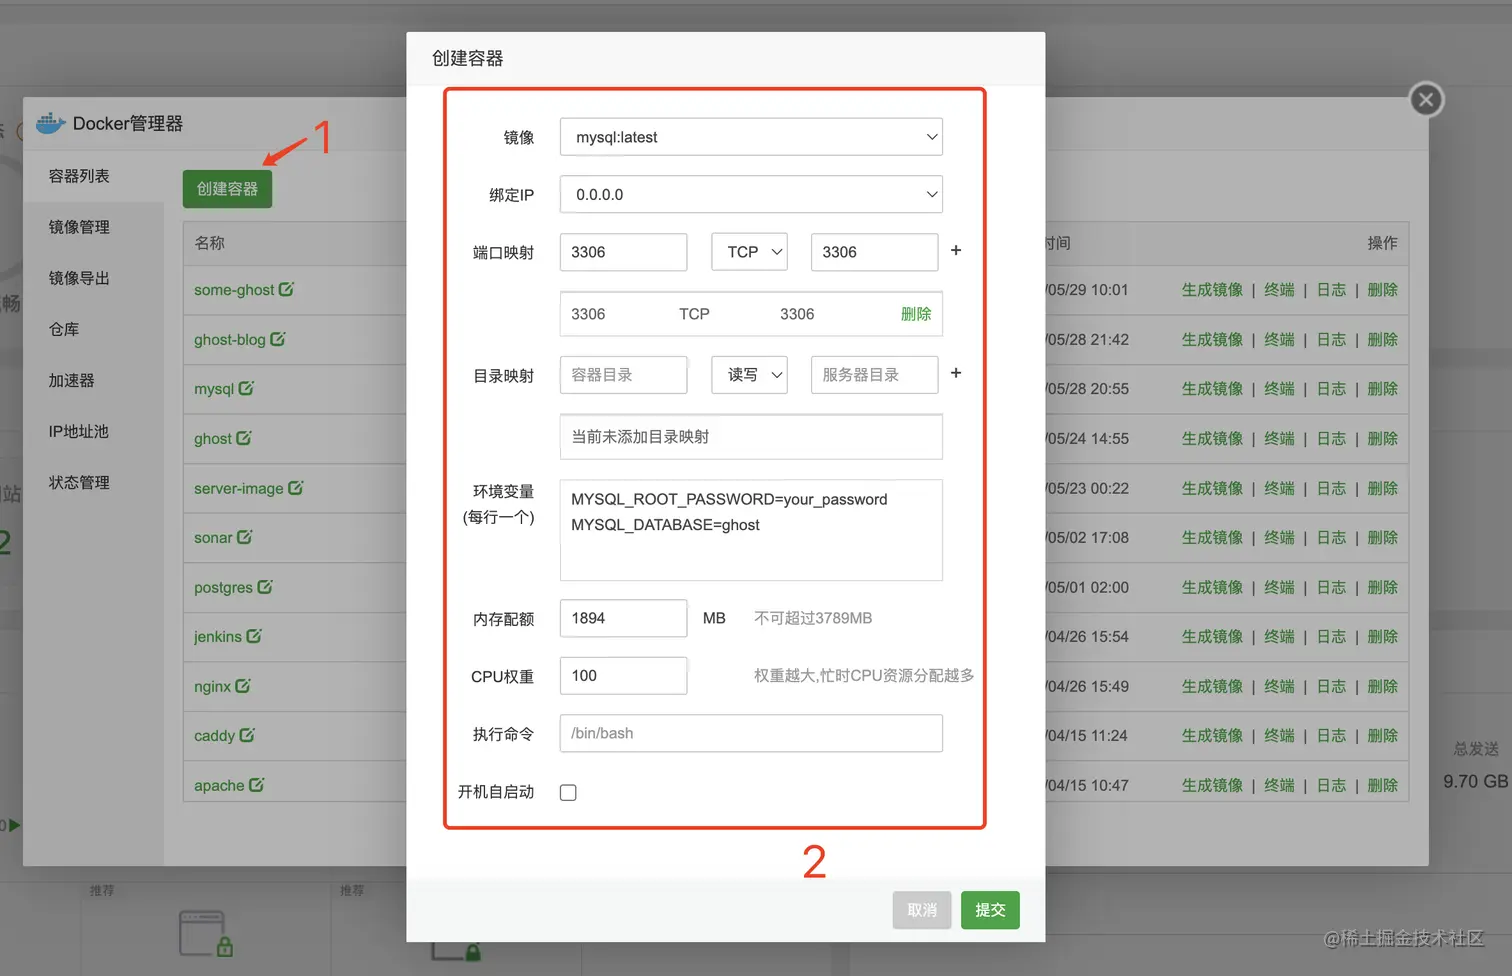Click the CPU权重 input field

(x=623, y=676)
